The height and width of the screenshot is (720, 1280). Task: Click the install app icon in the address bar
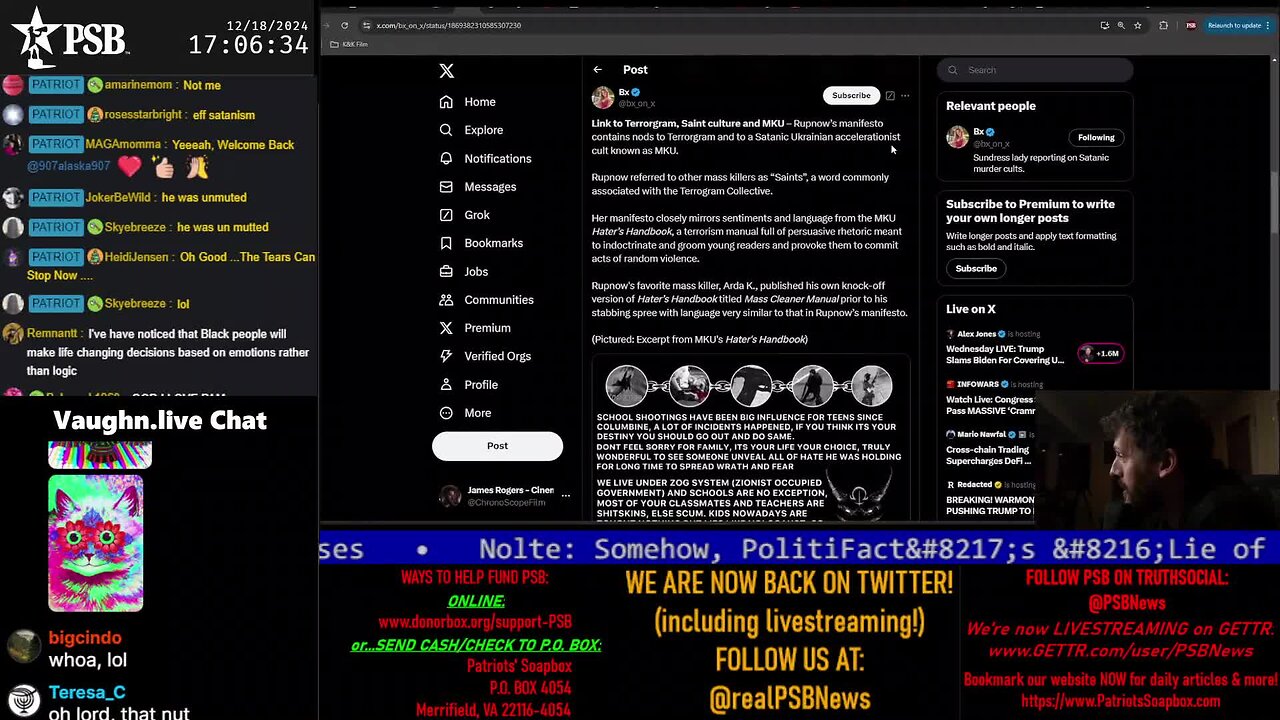[x=1104, y=25]
